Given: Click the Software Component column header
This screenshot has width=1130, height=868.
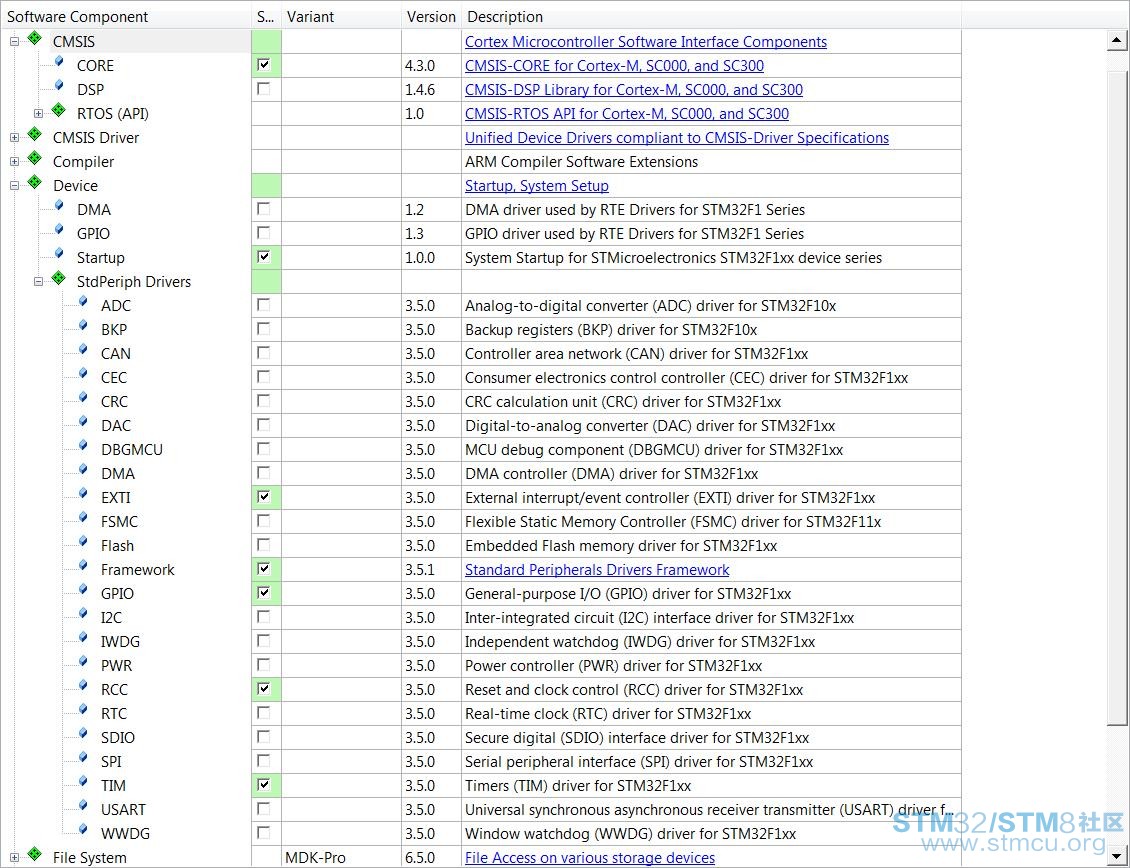Looking at the screenshot, I should pos(126,16).
